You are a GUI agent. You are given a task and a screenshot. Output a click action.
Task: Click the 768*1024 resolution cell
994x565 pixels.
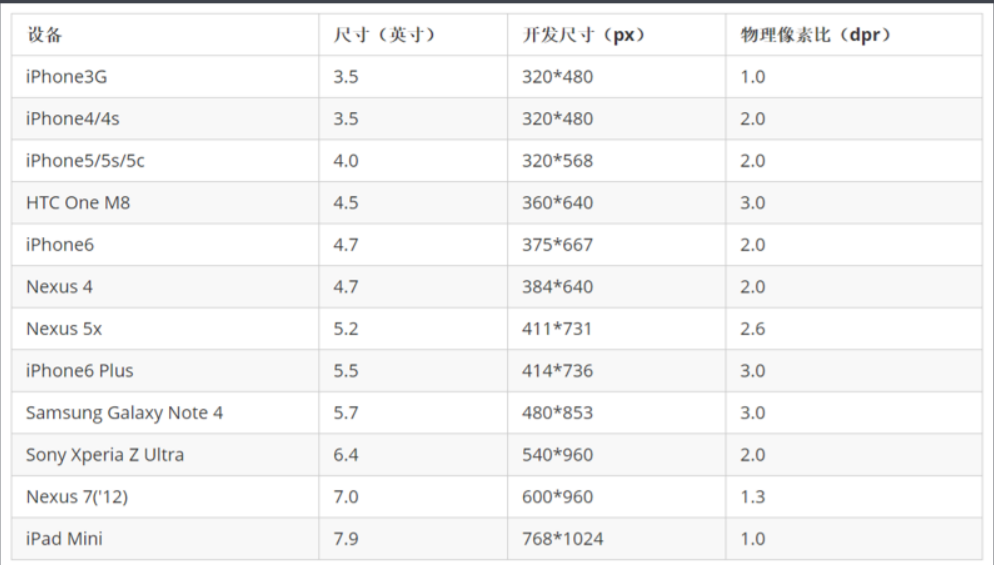point(616,538)
